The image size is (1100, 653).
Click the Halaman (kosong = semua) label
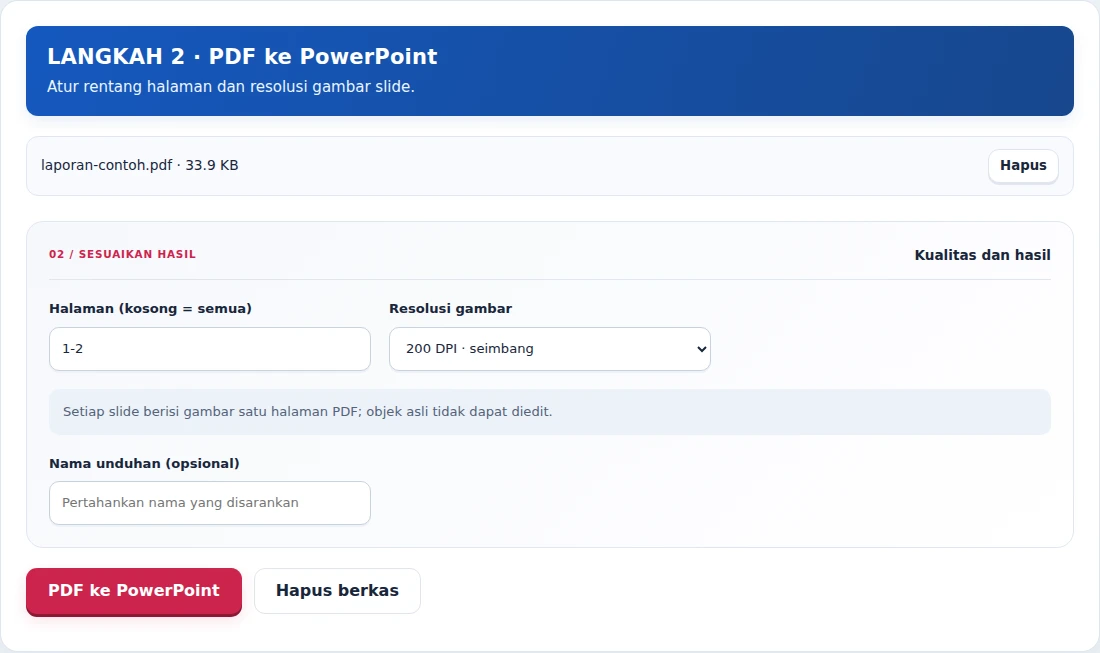tap(150, 309)
